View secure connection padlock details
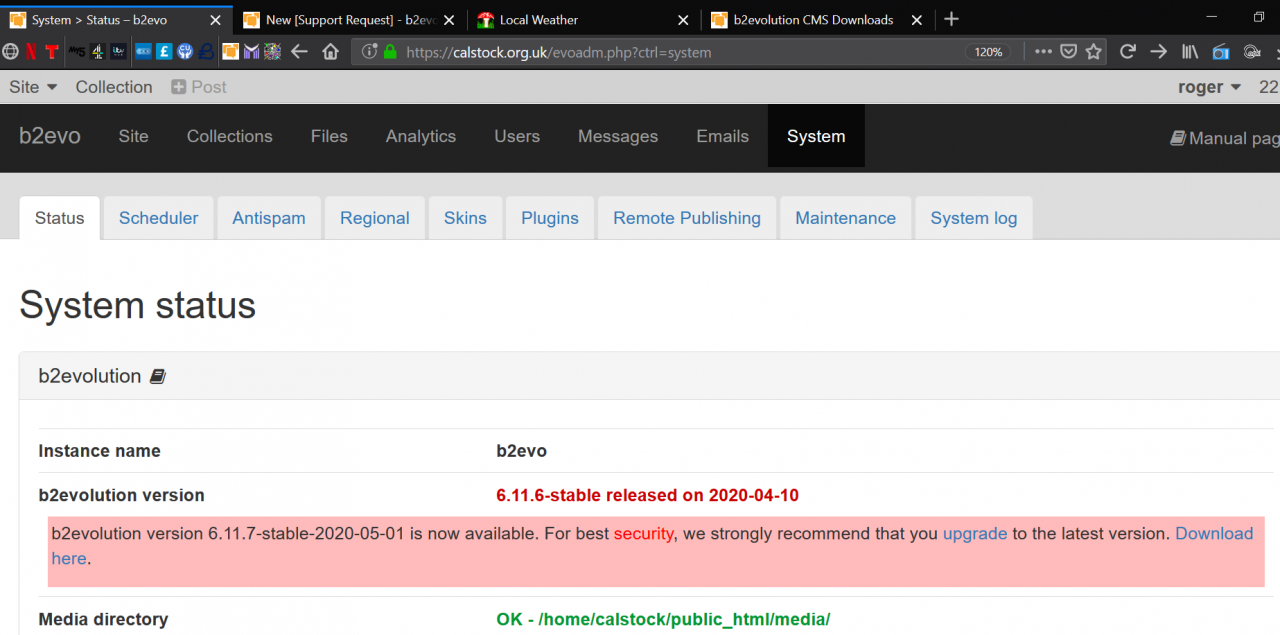 390,52
